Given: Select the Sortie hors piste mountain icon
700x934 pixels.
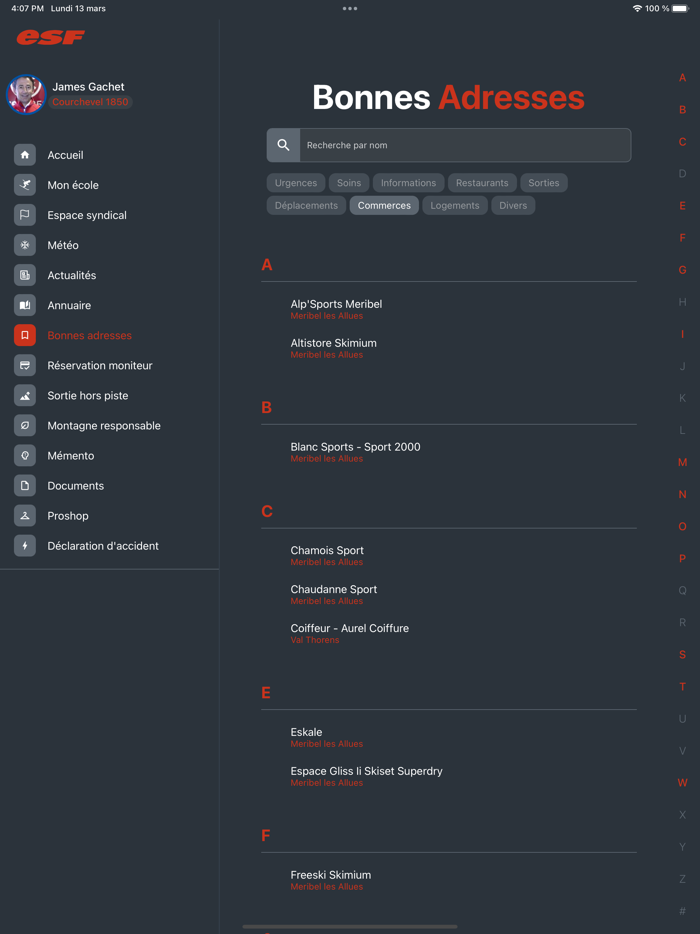Looking at the screenshot, I should coord(25,396).
